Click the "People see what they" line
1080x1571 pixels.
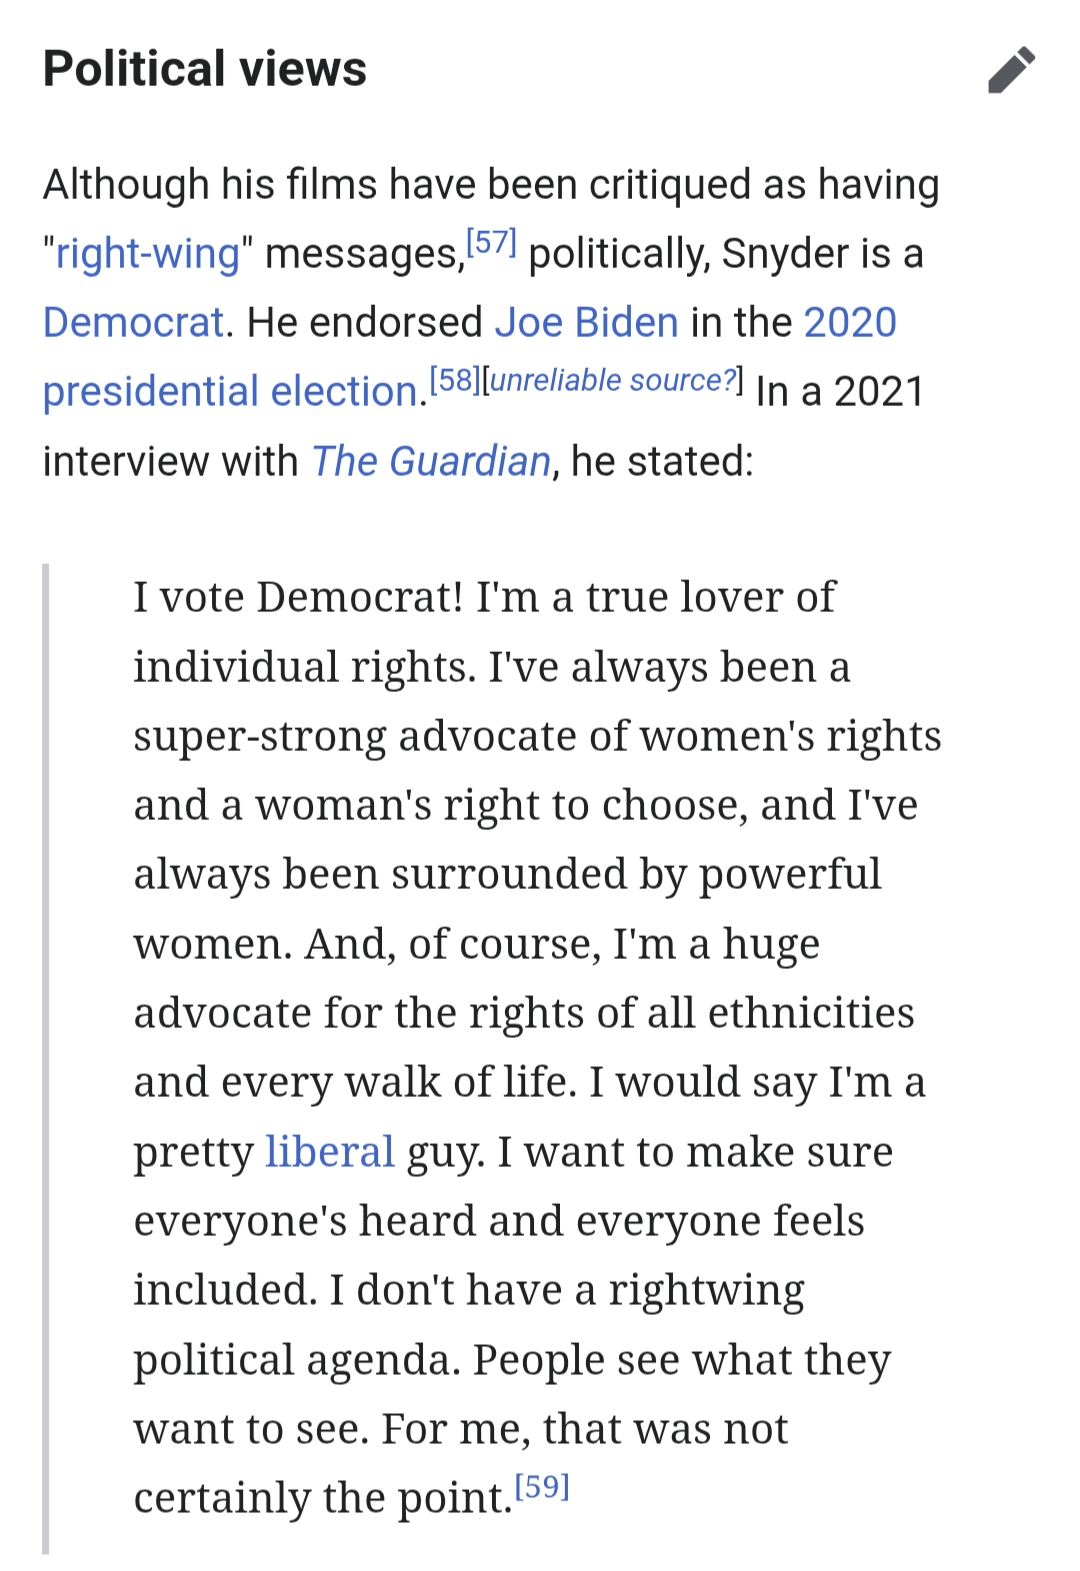click(x=681, y=1360)
